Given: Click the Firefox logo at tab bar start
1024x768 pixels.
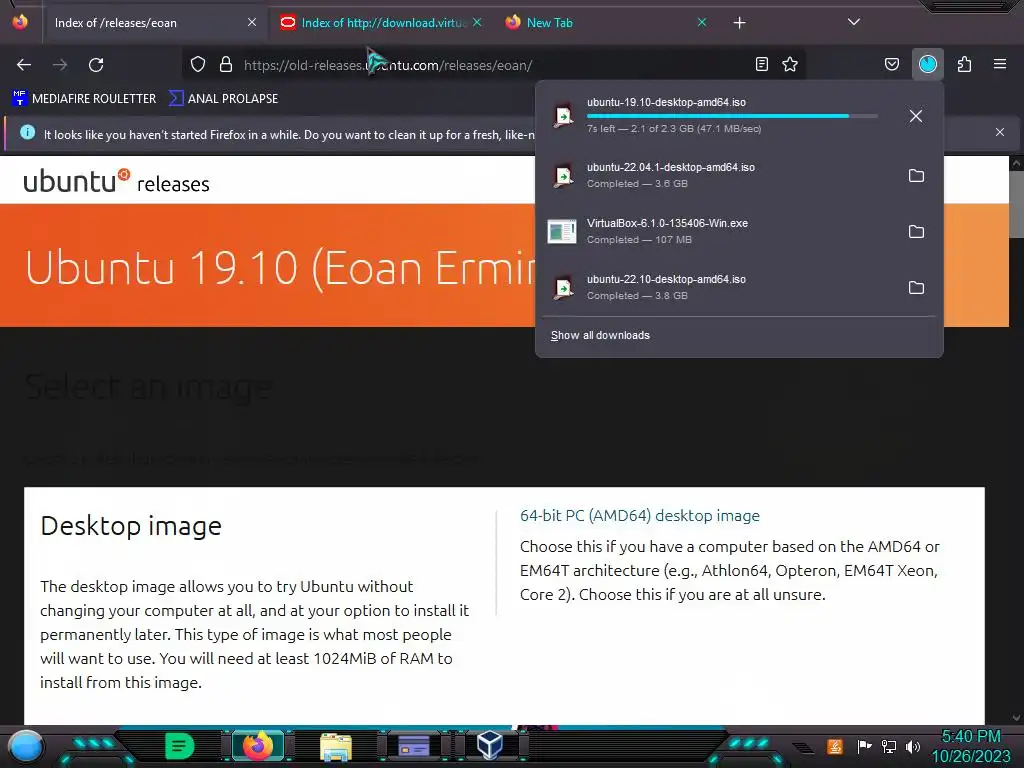Looking at the screenshot, I should pos(20,22).
